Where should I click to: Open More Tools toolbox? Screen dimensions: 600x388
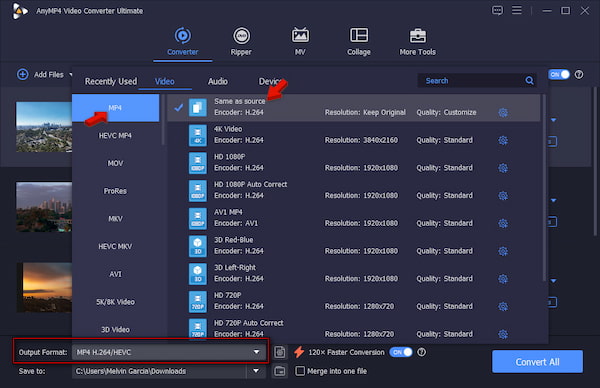click(417, 41)
